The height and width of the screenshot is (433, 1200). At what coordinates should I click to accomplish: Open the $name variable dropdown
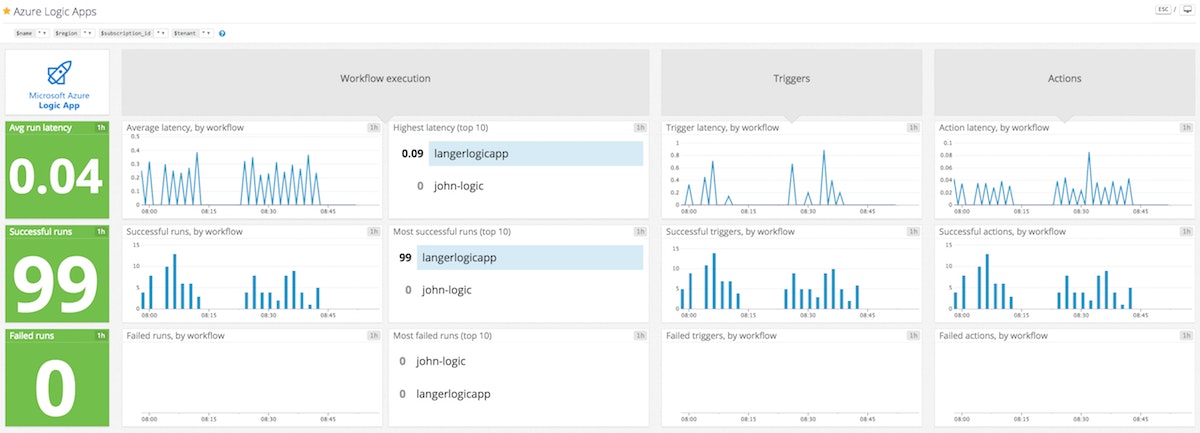[x=40, y=33]
